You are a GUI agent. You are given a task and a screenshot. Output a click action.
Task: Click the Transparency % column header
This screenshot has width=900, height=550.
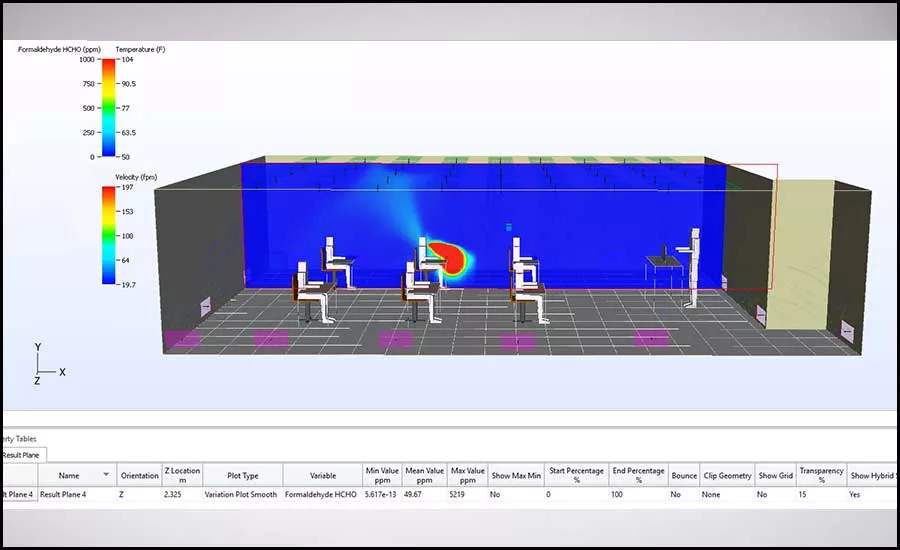[x=821, y=475]
